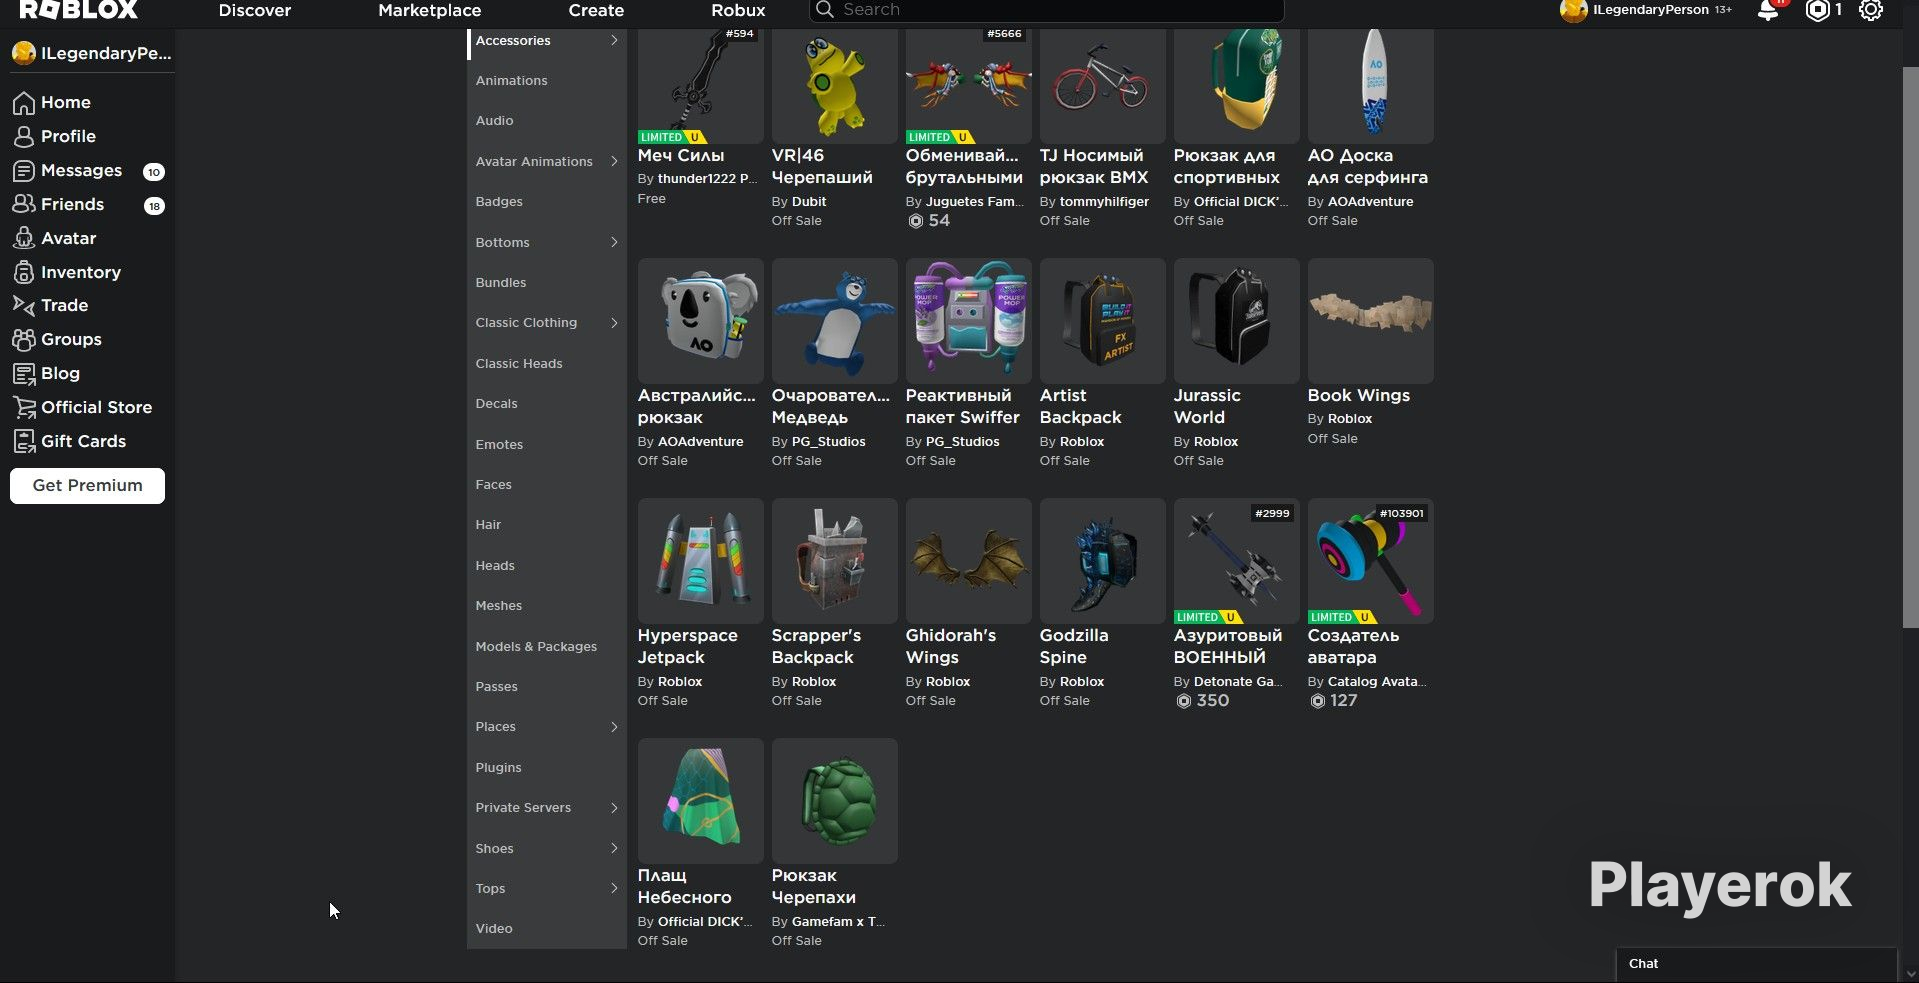Viewport: 1919px width, 983px height.
Task: Open Godzilla Spine item thumbnail
Action: (x=1102, y=561)
